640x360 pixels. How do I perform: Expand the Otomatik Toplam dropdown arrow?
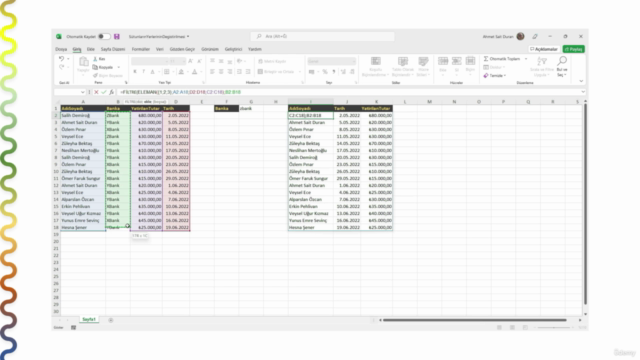point(526,59)
